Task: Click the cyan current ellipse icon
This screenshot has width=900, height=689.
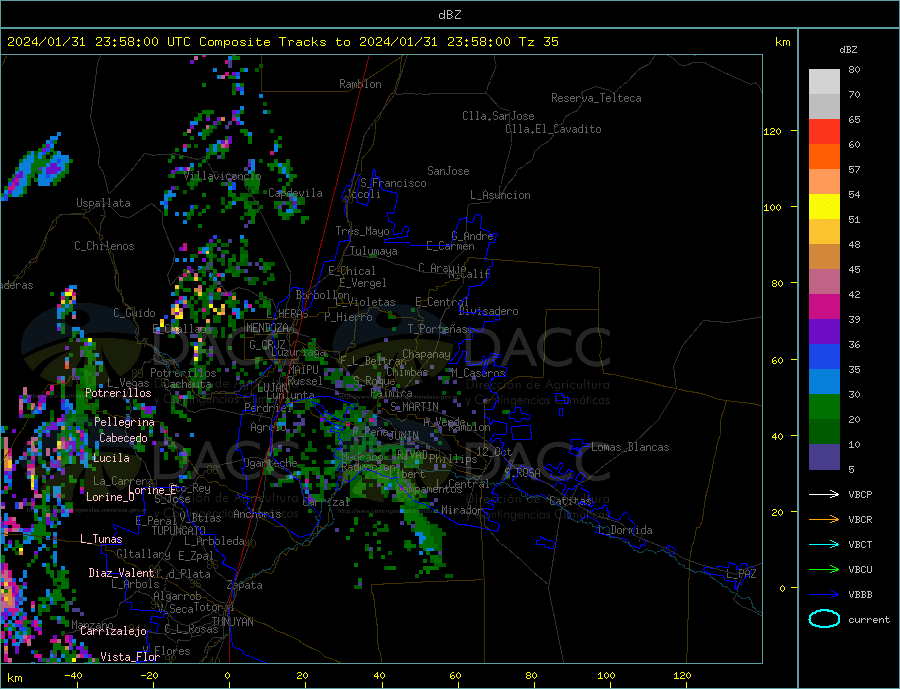Action: tap(824, 619)
